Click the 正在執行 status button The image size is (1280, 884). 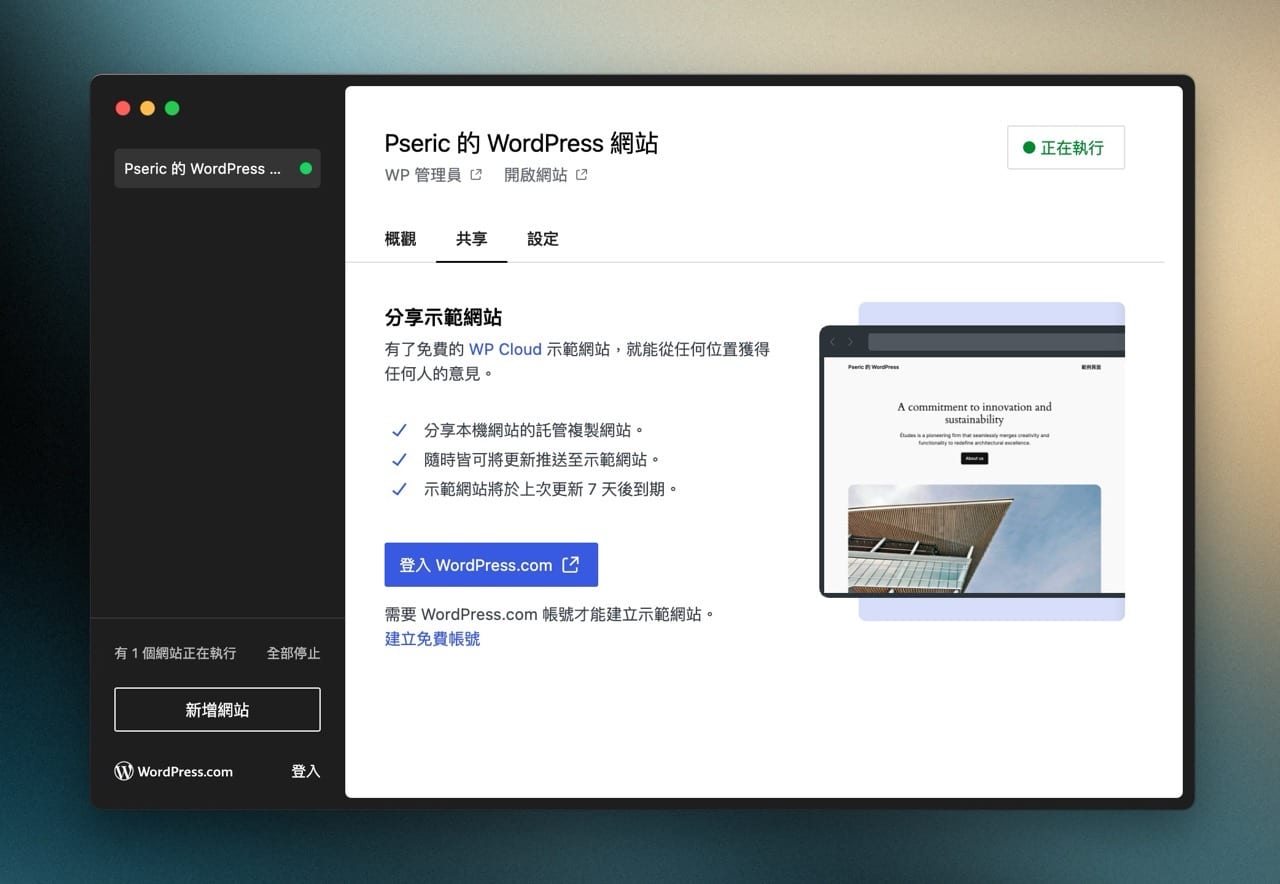click(1066, 147)
